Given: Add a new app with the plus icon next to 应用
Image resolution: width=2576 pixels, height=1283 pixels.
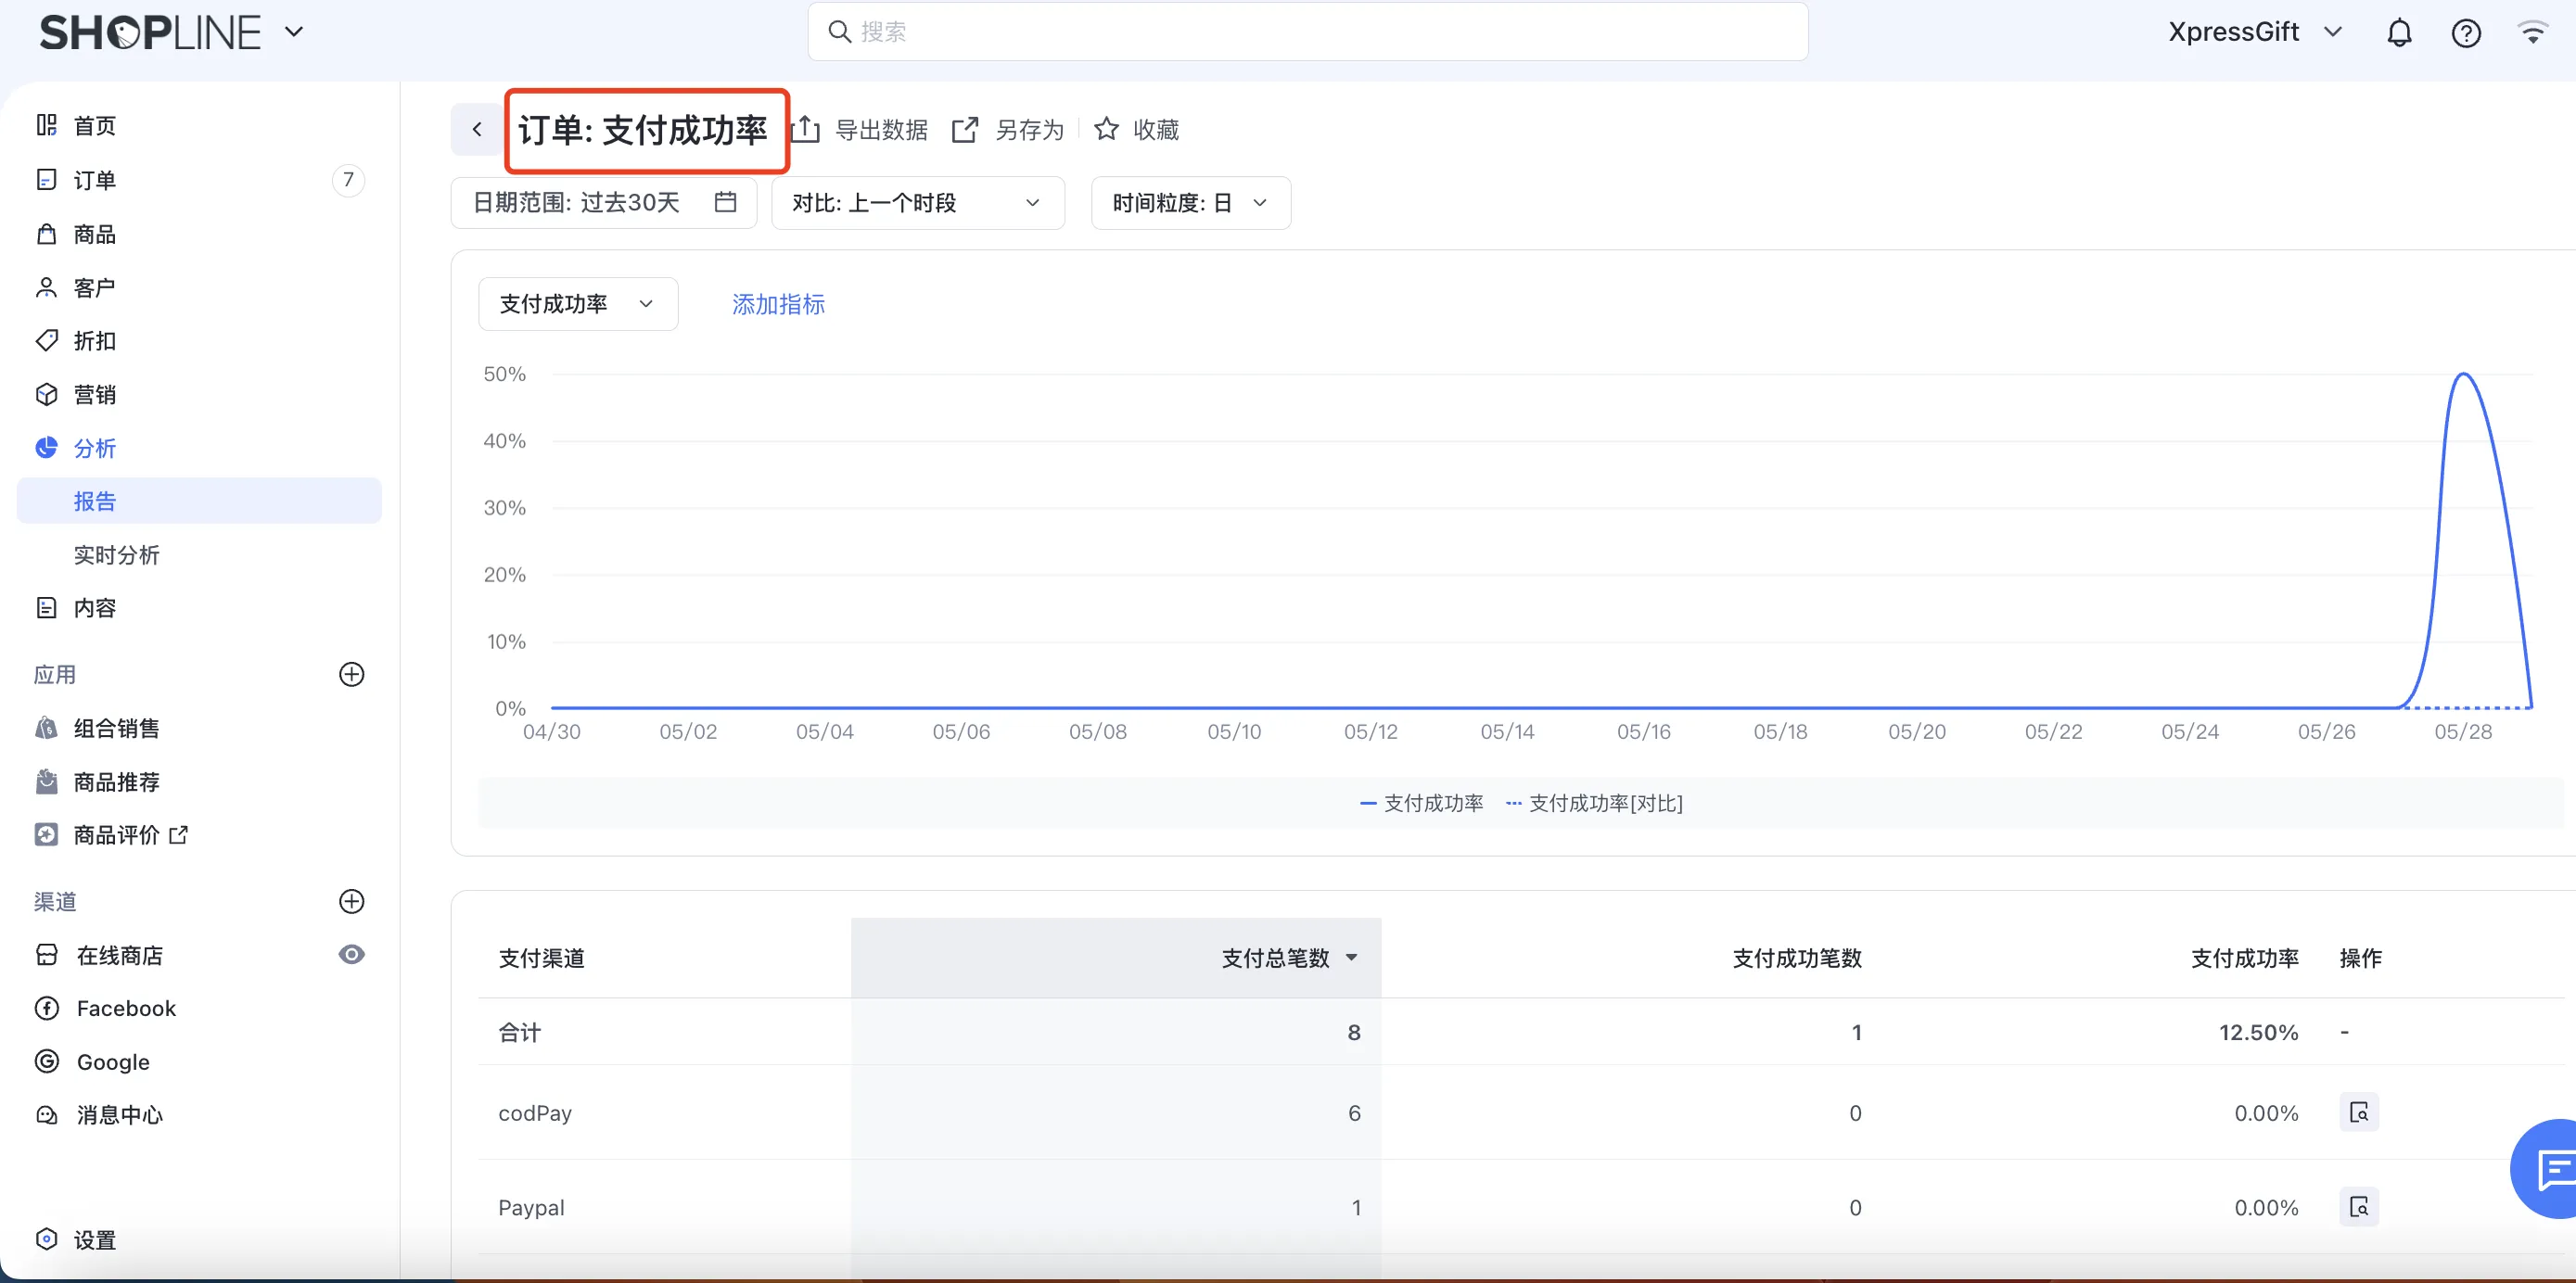Looking at the screenshot, I should click(x=351, y=675).
